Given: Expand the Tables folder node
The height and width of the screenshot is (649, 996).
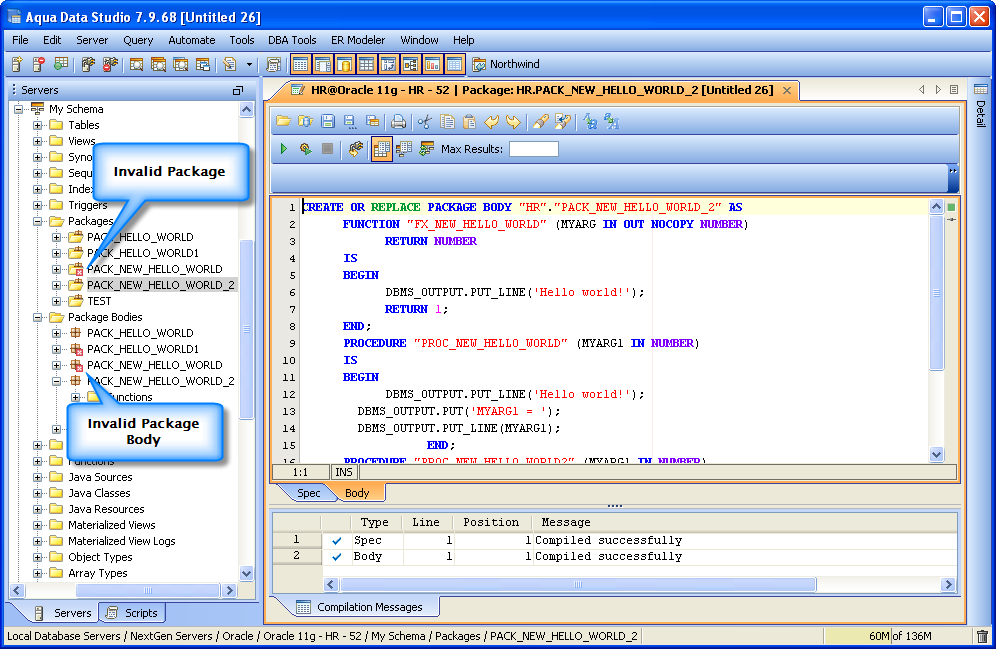Looking at the screenshot, I should [x=38, y=125].
